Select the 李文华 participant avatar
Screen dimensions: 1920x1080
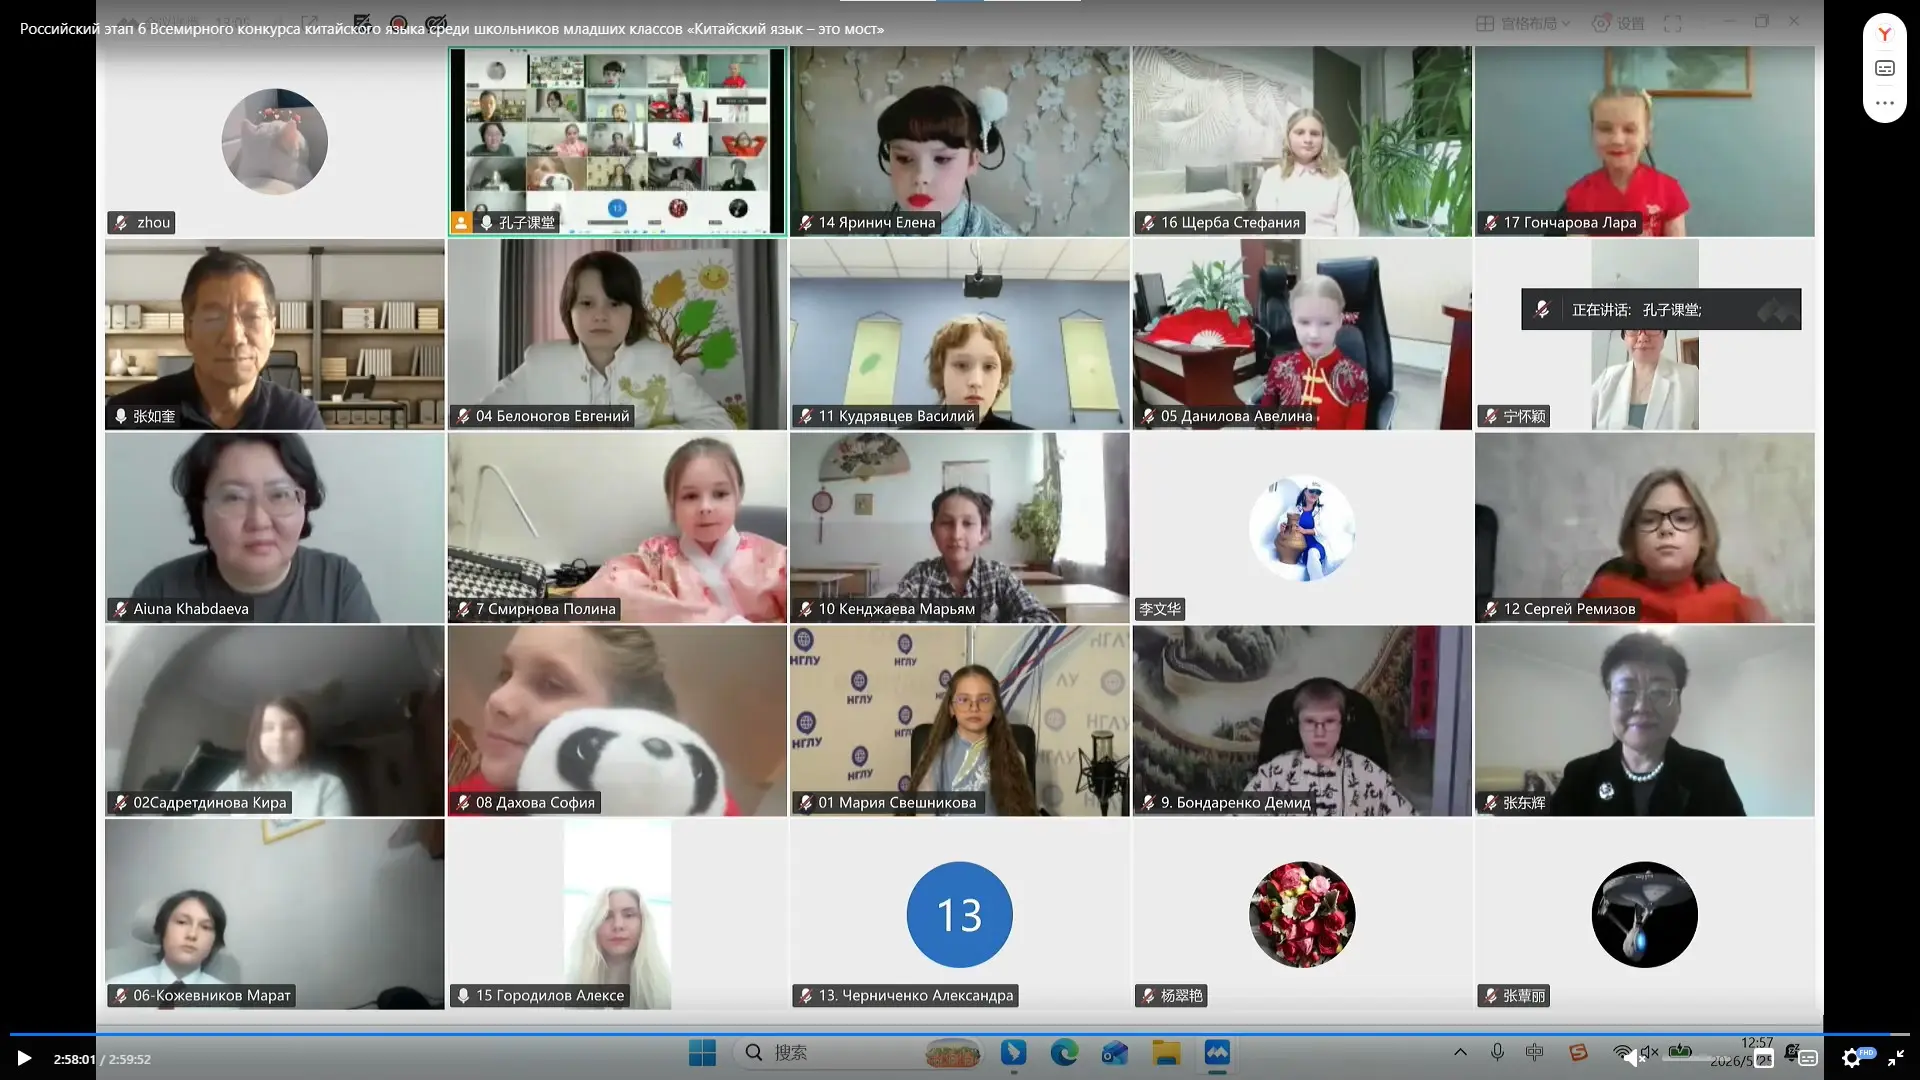1302,527
